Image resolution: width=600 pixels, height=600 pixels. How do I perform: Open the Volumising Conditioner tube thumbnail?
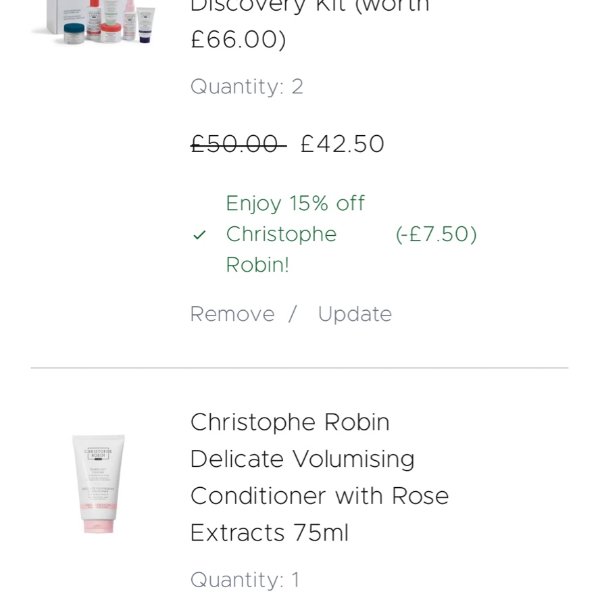pyautogui.click(x=98, y=483)
